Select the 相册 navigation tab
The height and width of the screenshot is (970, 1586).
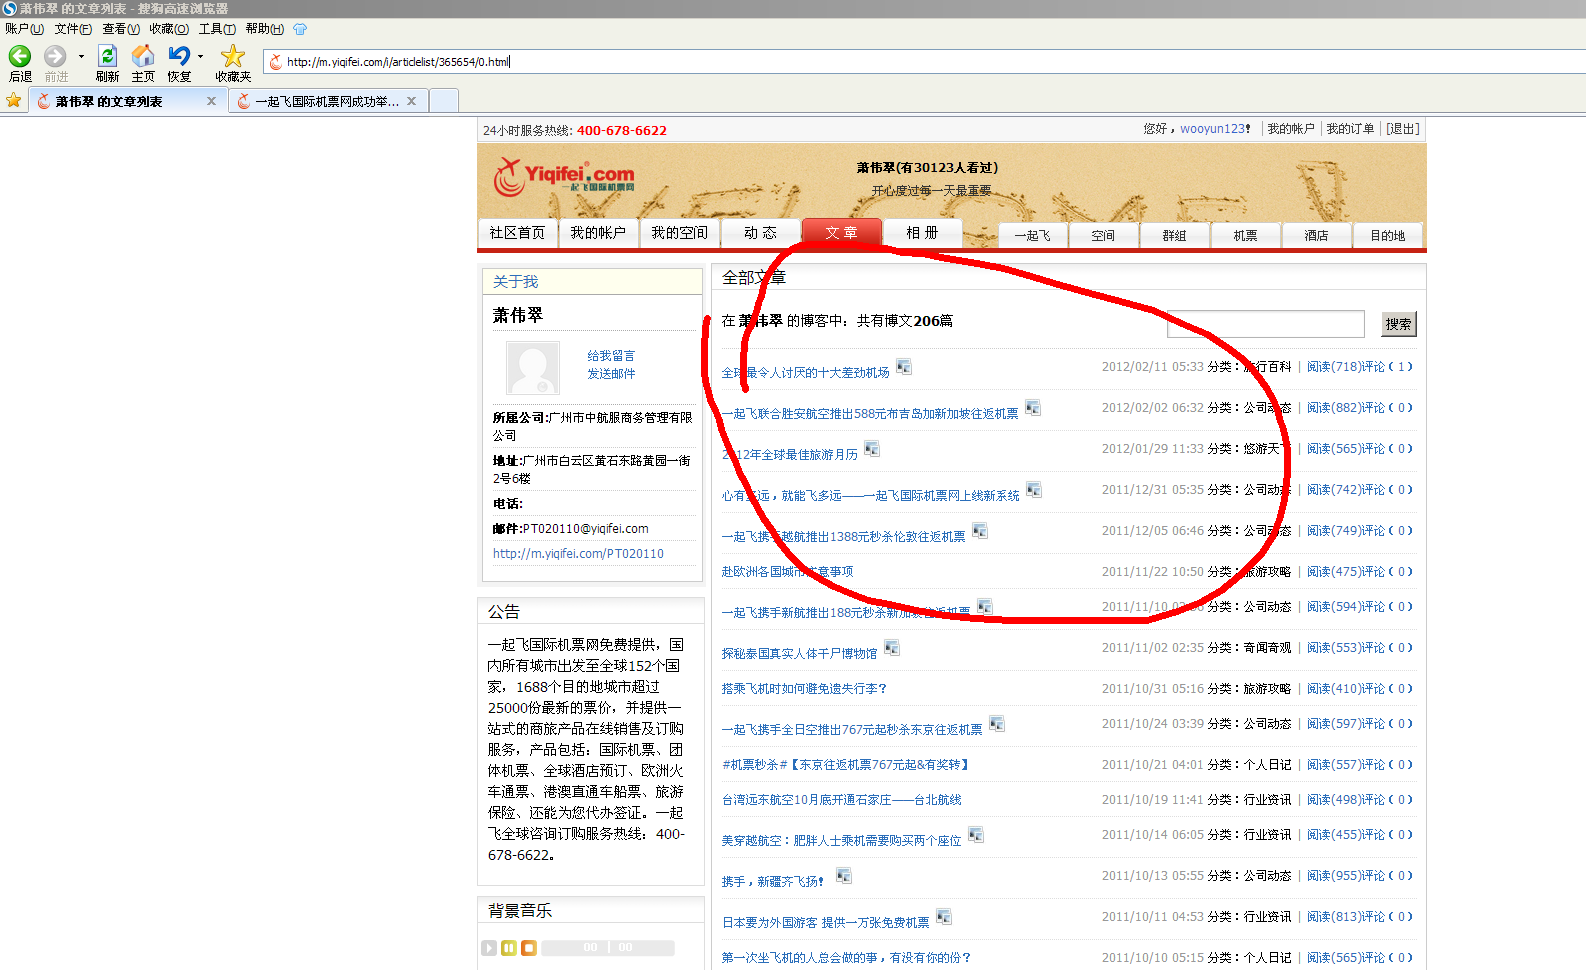coord(922,233)
